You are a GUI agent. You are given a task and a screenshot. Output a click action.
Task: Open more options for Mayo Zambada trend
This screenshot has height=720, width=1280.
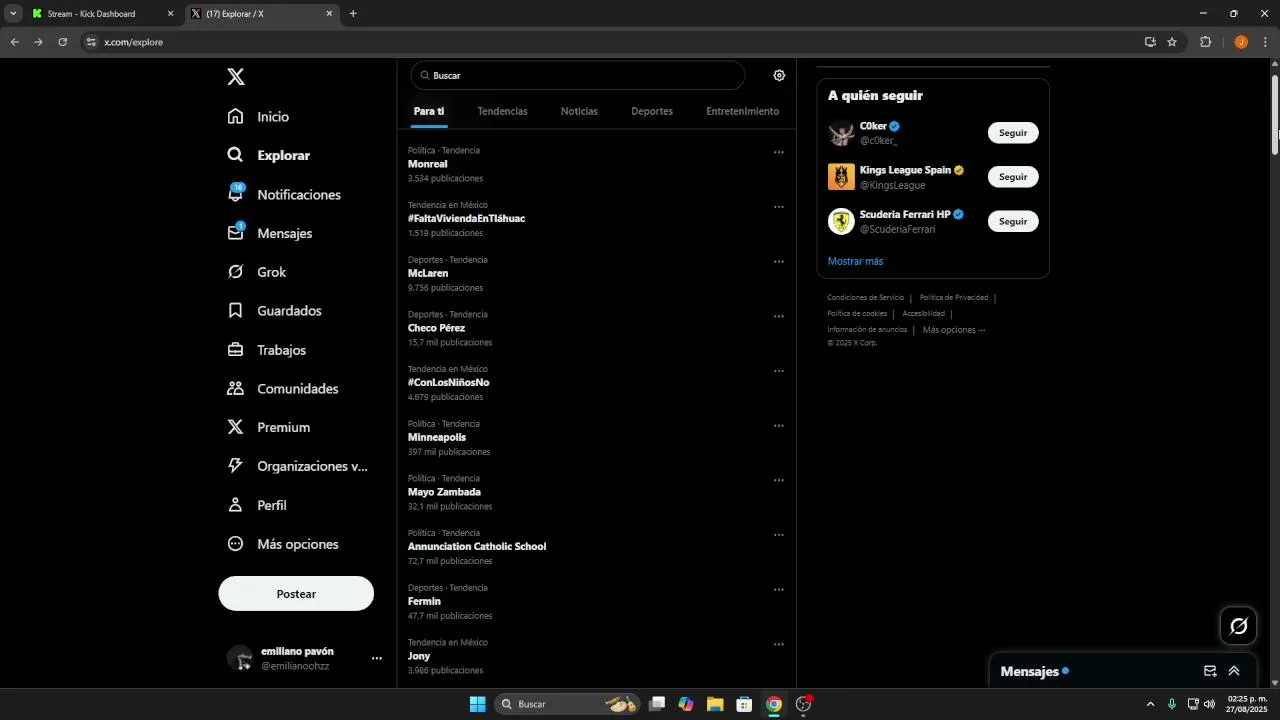click(778, 480)
